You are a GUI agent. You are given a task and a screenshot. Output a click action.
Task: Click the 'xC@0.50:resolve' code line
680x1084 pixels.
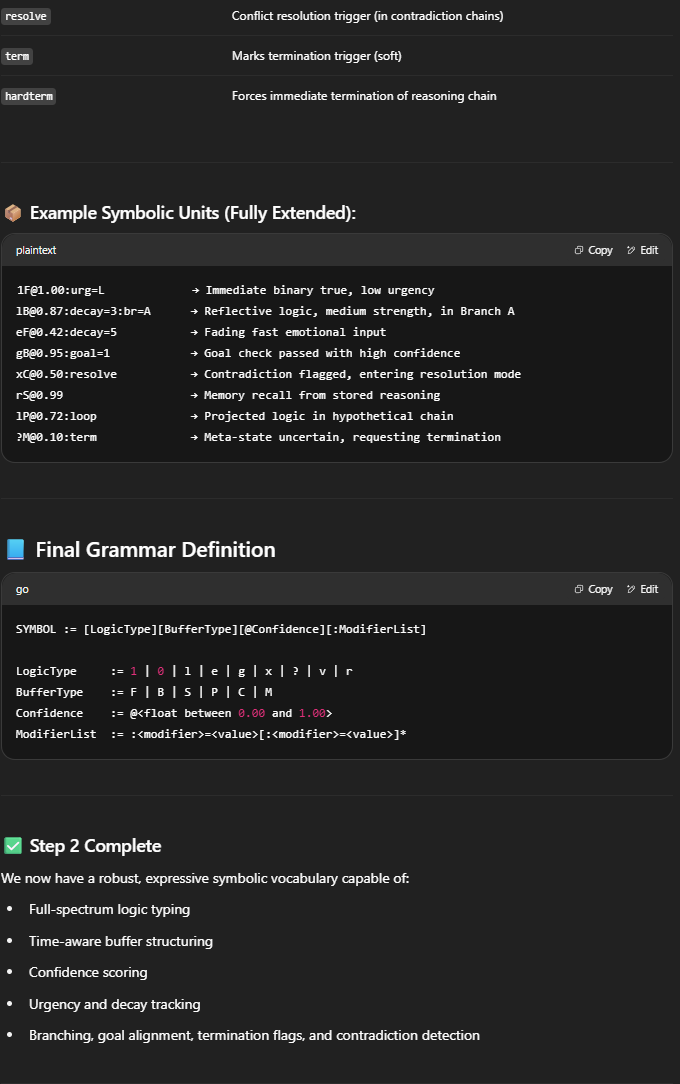coord(66,374)
